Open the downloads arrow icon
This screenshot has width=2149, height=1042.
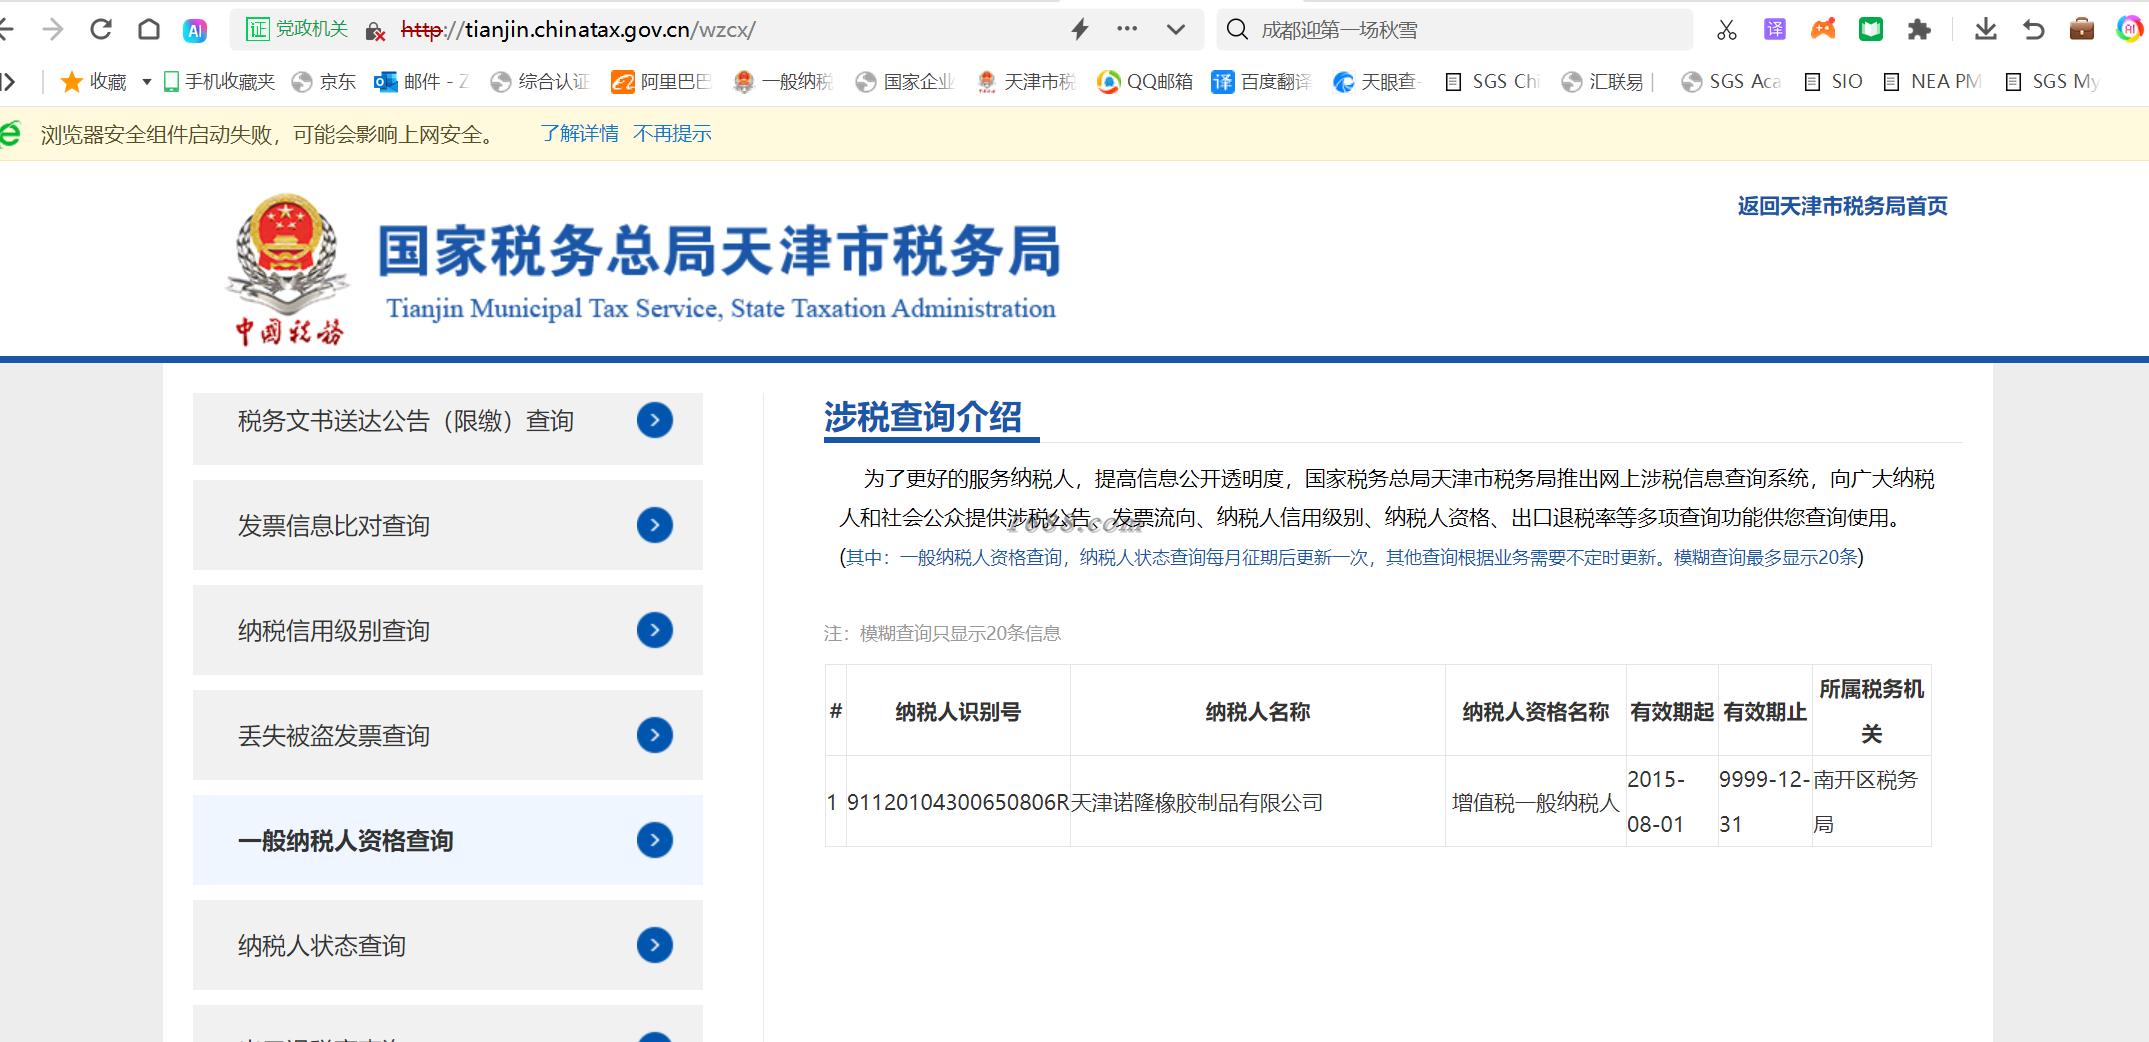coord(1986,30)
